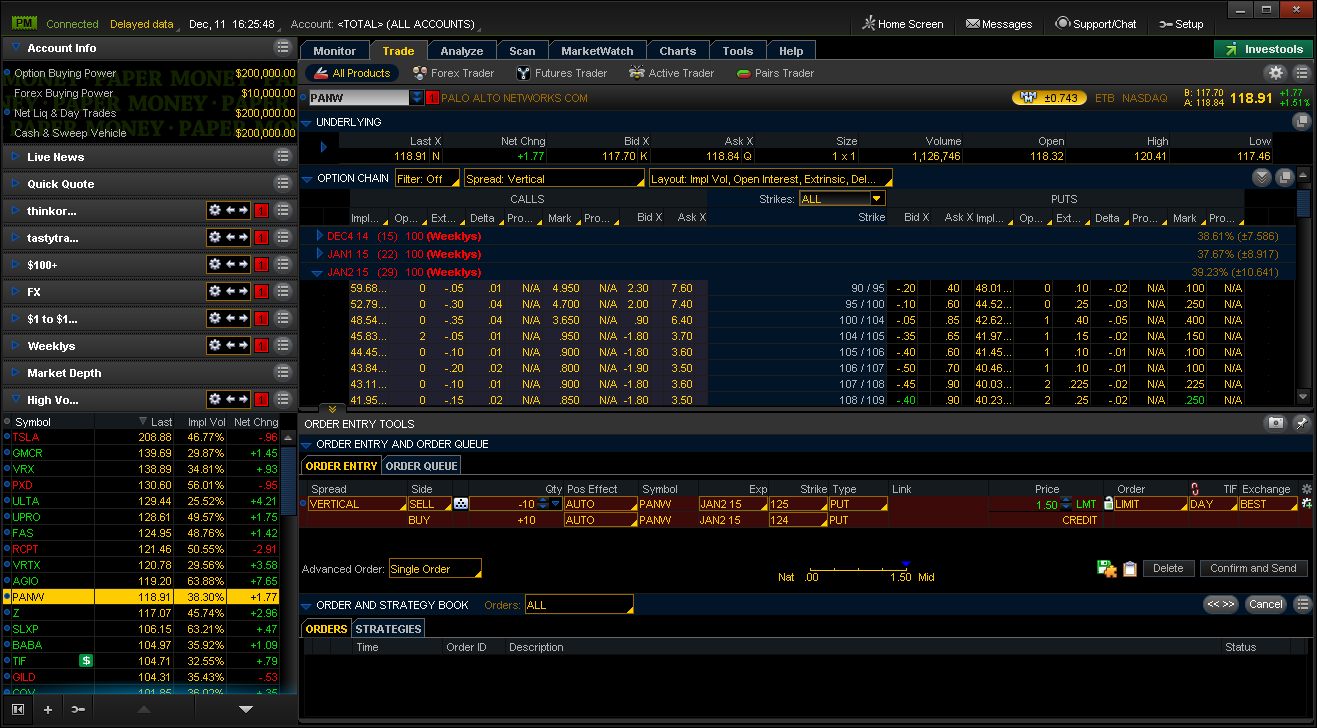This screenshot has height=728, width=1317.
Task: Click the camera icon in Order Entry Tools
Action: point(1276,423)
